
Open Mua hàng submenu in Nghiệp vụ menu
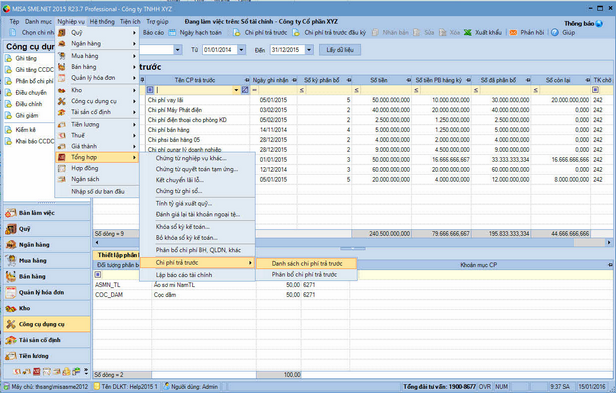(x=97, y=56)
